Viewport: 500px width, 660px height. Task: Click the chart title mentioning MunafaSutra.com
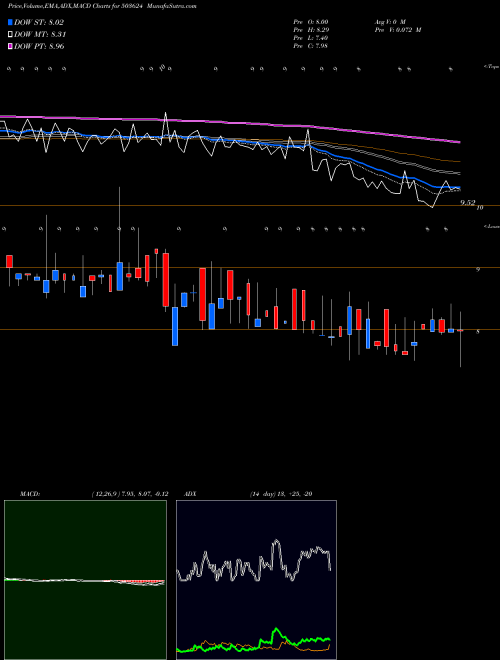click(x=102, y=6)
